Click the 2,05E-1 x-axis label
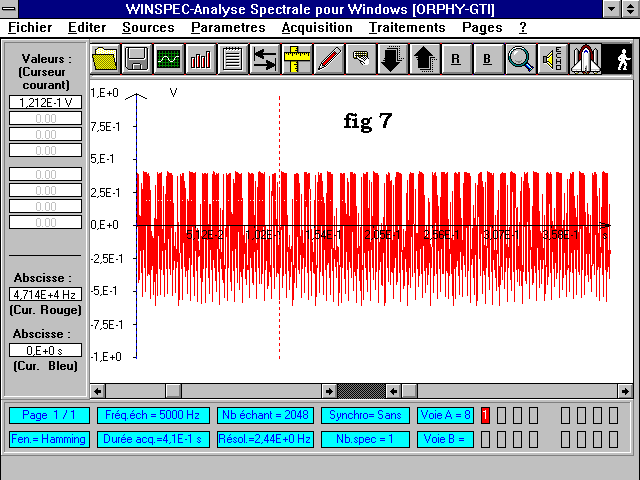Viewport: 640px width, 480px height. [x=382, y=235]
